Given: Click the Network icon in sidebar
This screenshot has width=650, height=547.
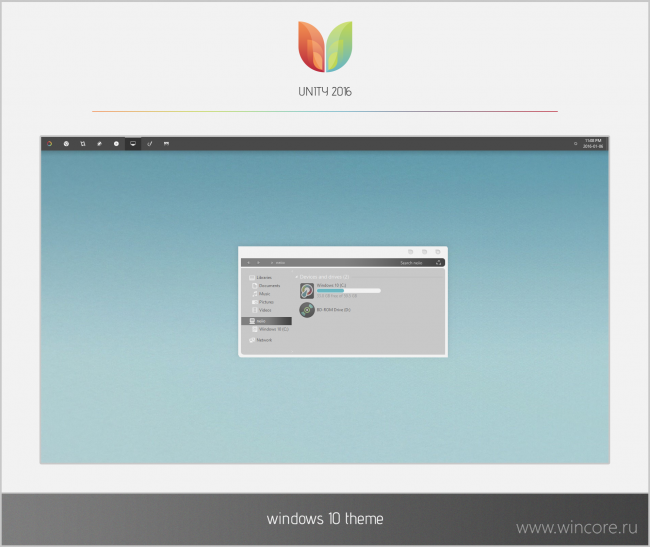Looking at the screenshot, I should click(x=252, y=340).
